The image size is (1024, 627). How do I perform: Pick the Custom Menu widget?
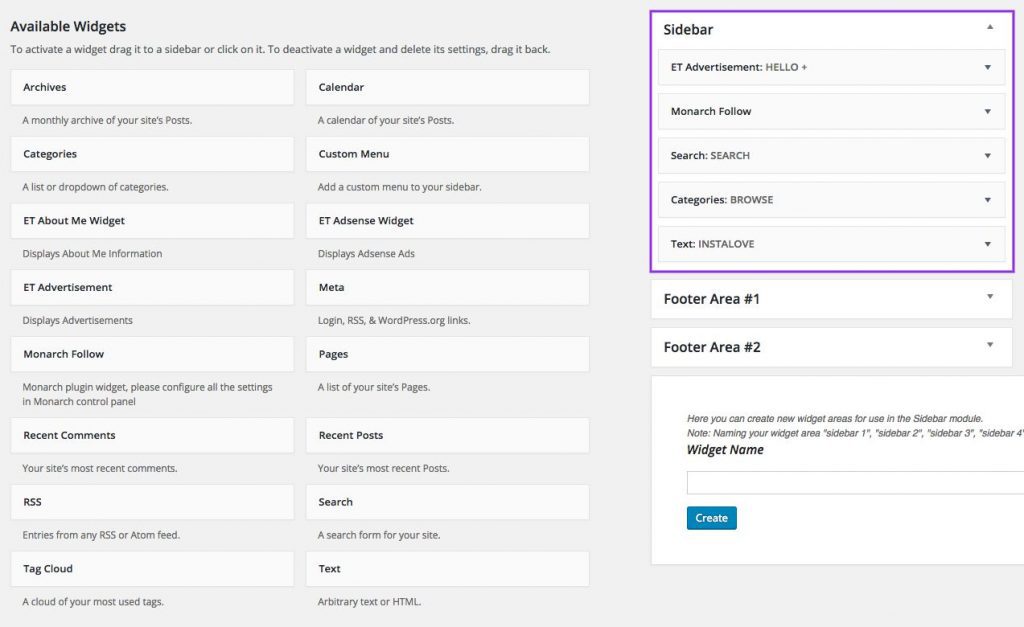(447, 154)
